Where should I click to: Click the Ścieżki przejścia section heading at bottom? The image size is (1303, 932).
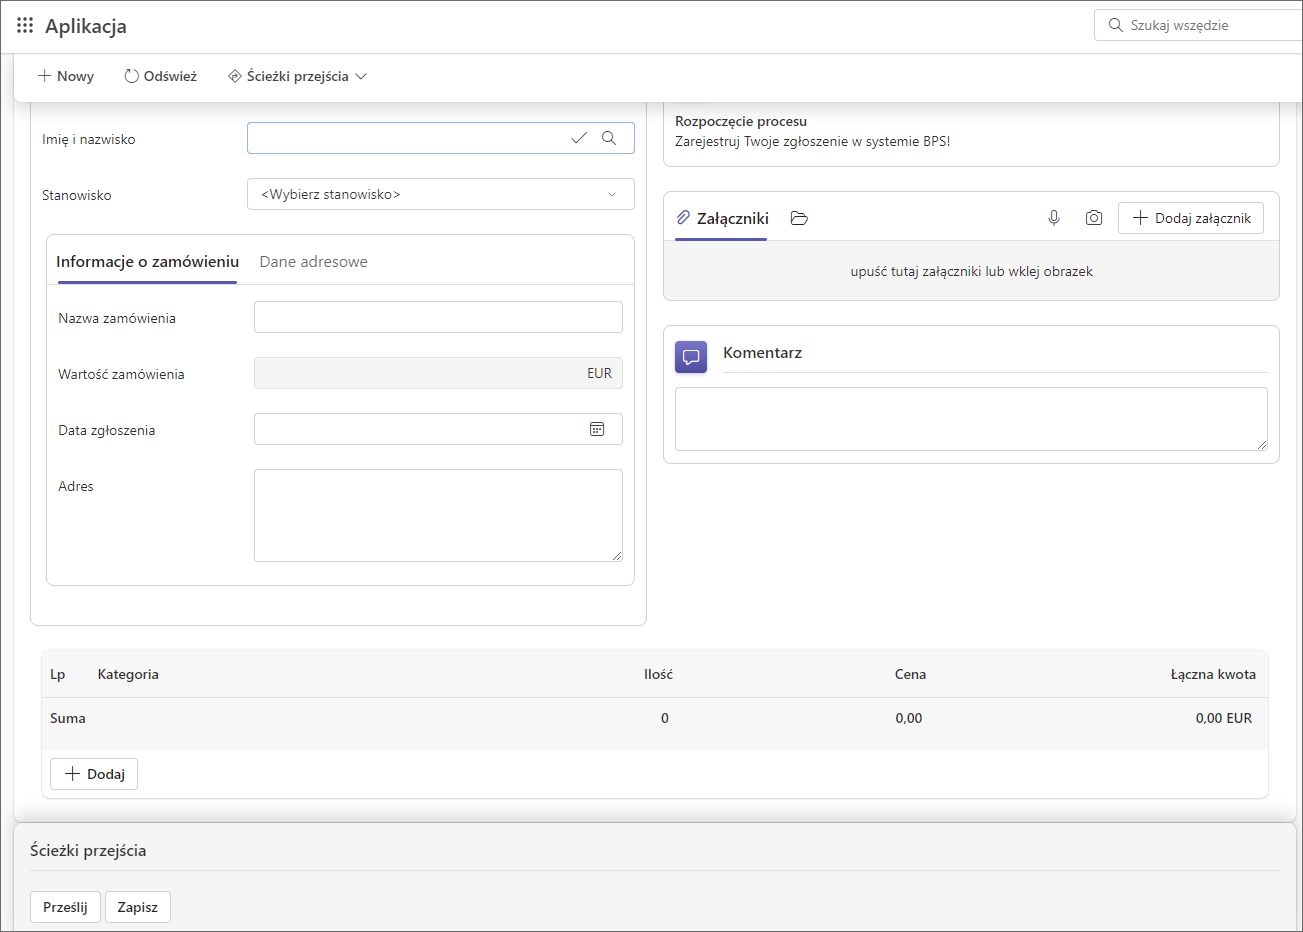click(x=88, y=850)
